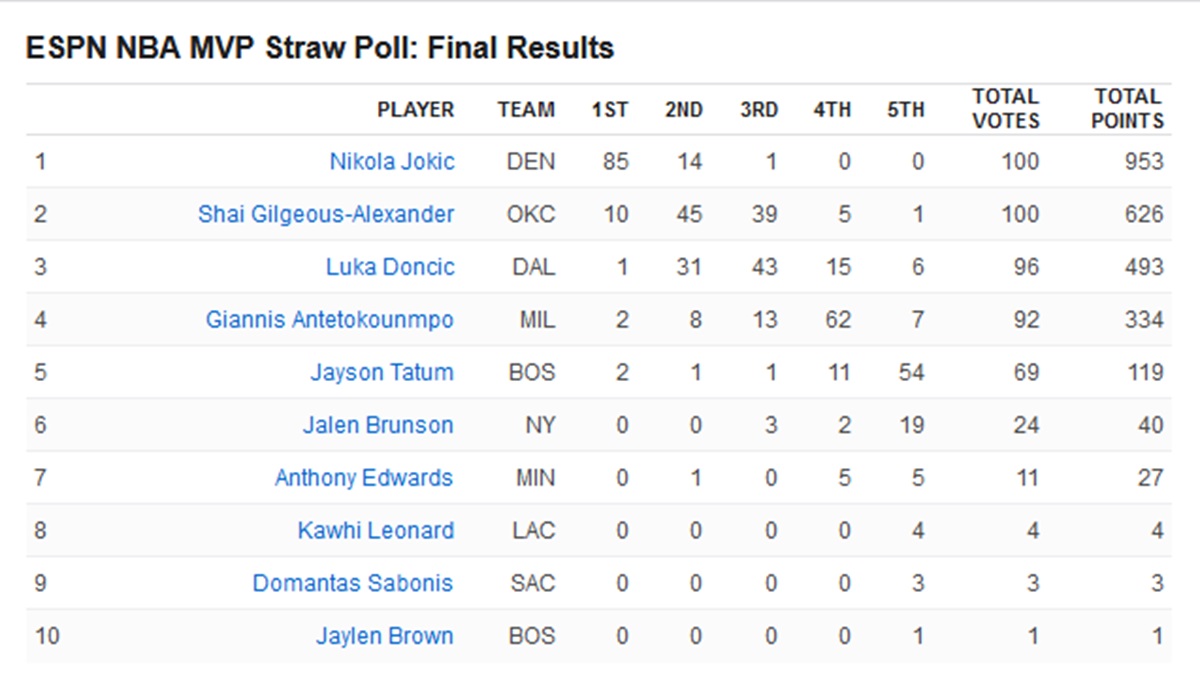Open the Nikola Jokic player link
Viewport: 1200px width, 691px height.
[x=391, y=162]
